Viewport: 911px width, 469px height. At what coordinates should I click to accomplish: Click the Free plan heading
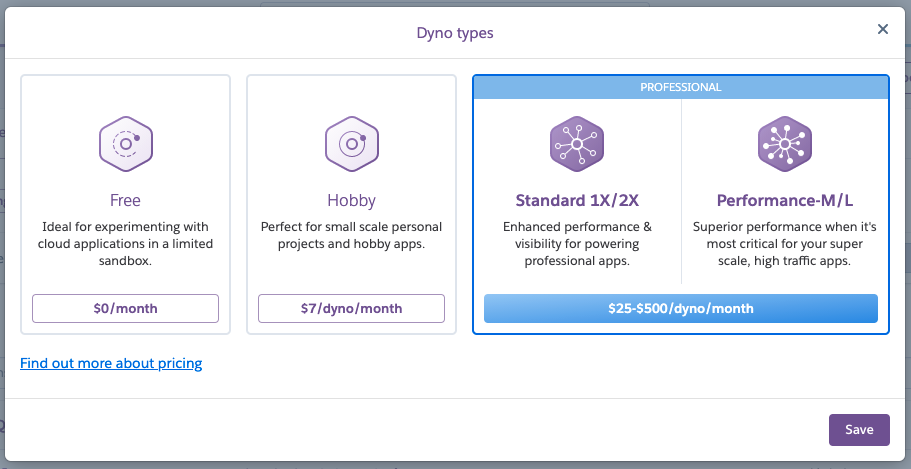125,200
